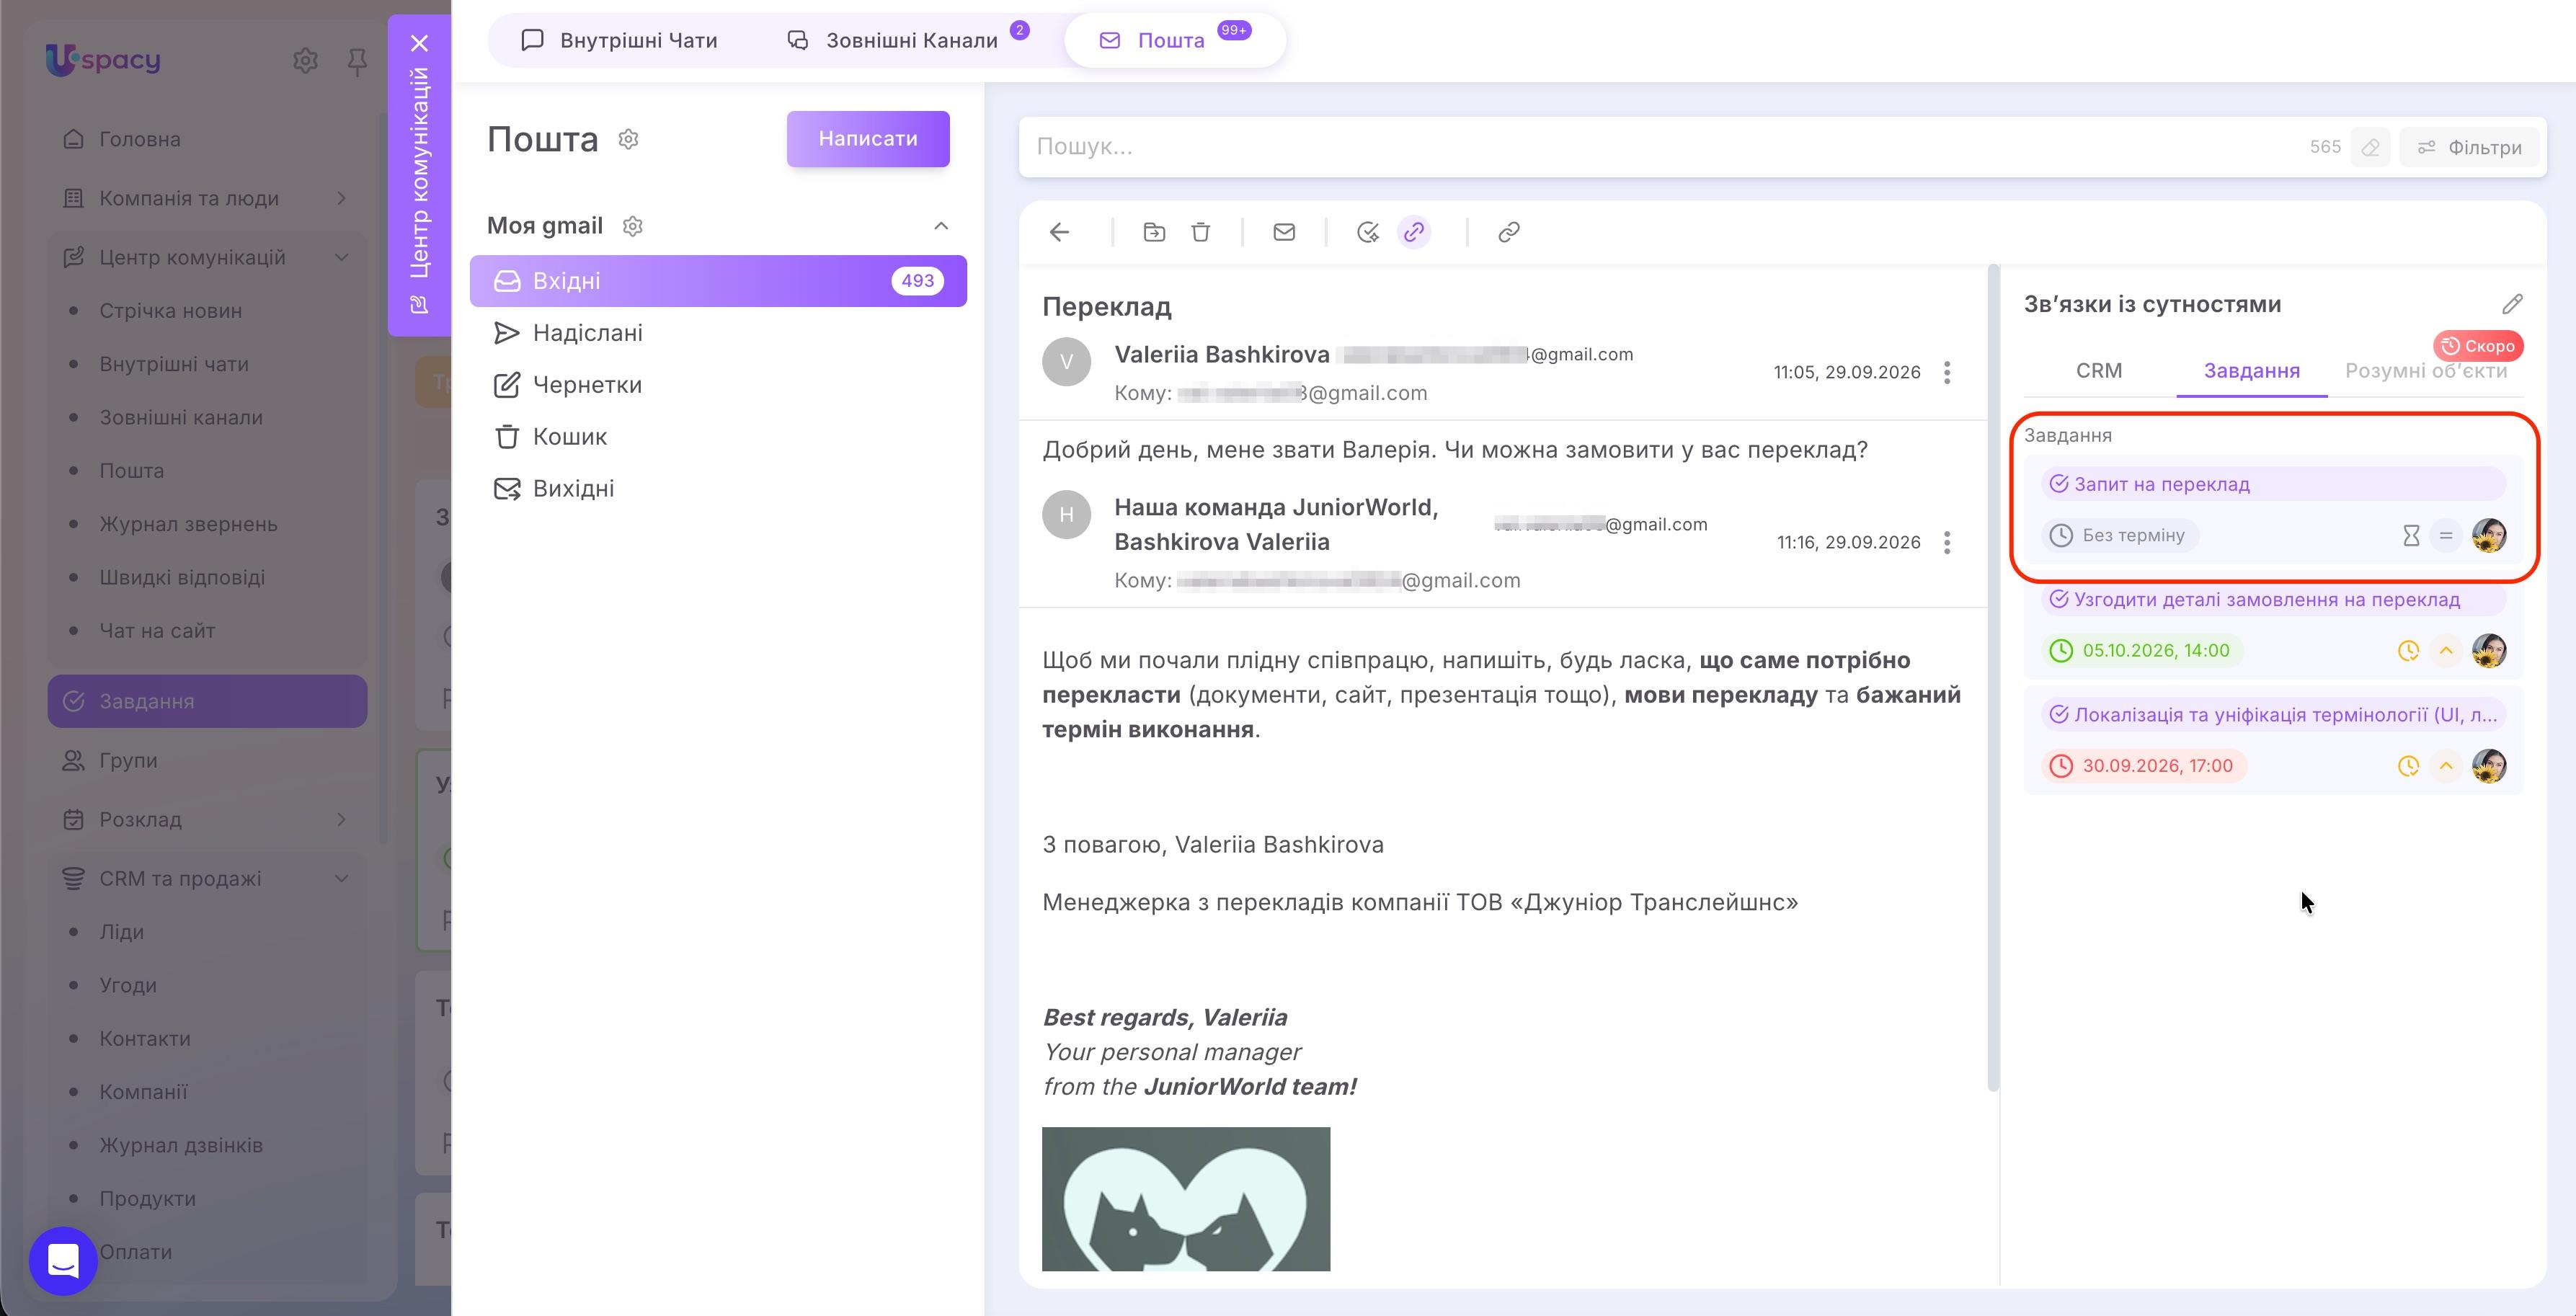Open the CRM tab in the entities panel
Viewport: 2576px width, 1316px height.
coord(2099,371)
